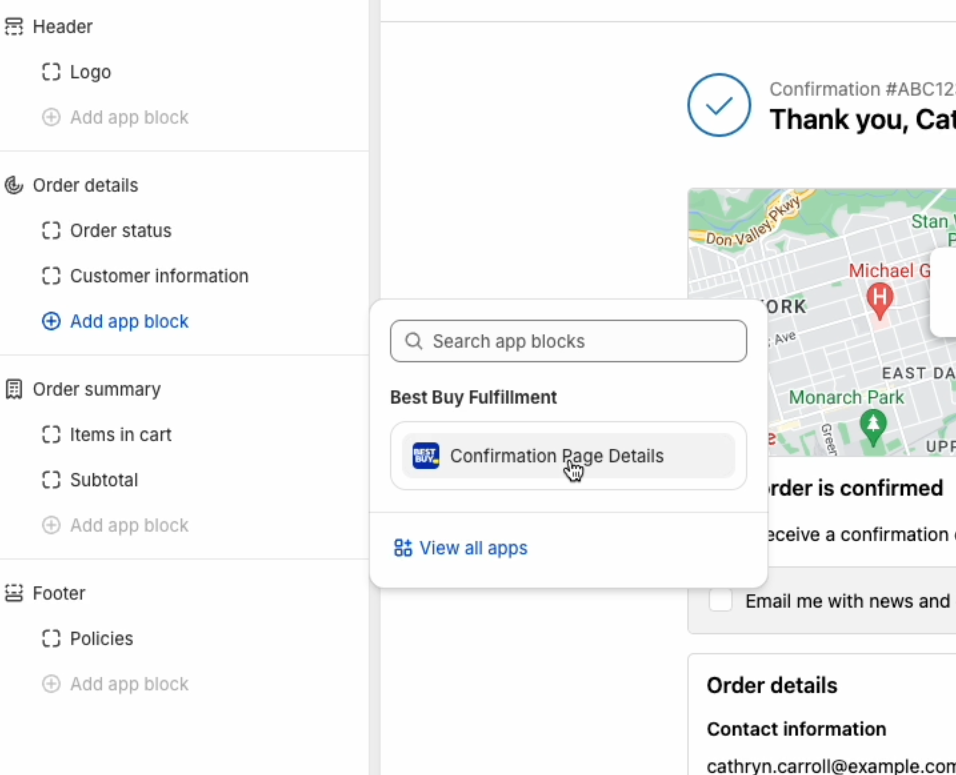Click the grid icon beside View all apps

pos(402,548)
